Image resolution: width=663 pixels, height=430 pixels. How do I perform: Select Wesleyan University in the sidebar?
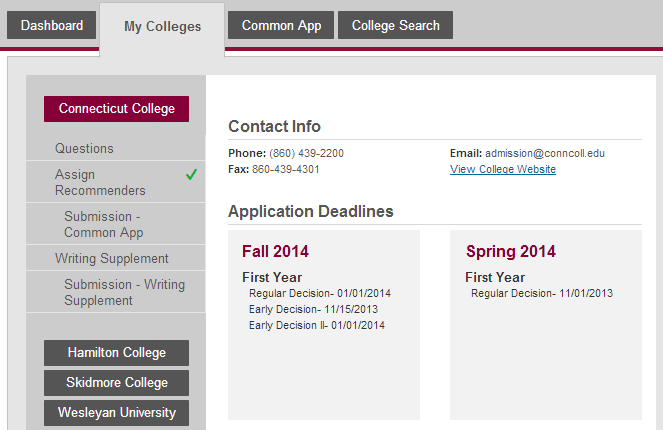117,413
